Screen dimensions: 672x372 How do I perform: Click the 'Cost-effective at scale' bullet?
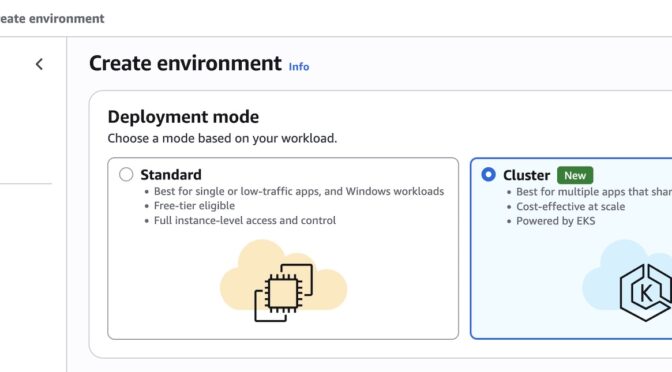pos(570,207)
